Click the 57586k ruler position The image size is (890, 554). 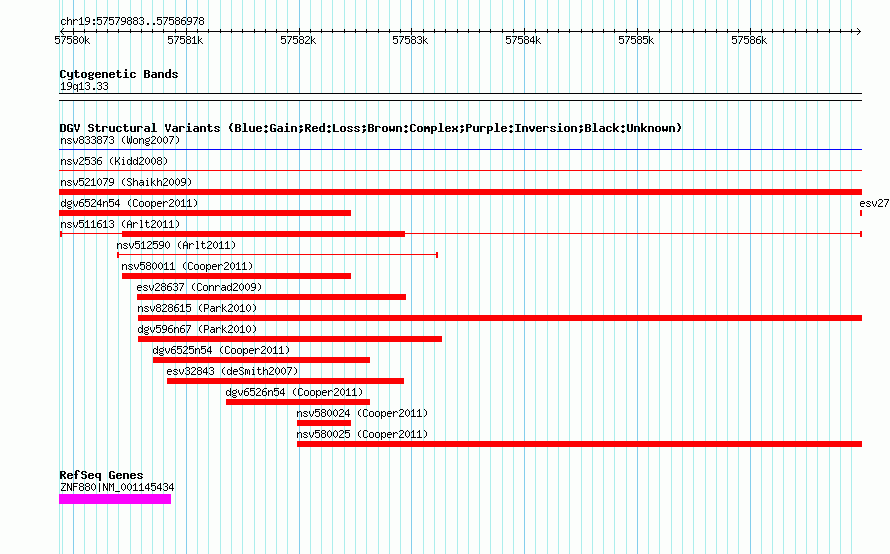(x=749, y=40)
